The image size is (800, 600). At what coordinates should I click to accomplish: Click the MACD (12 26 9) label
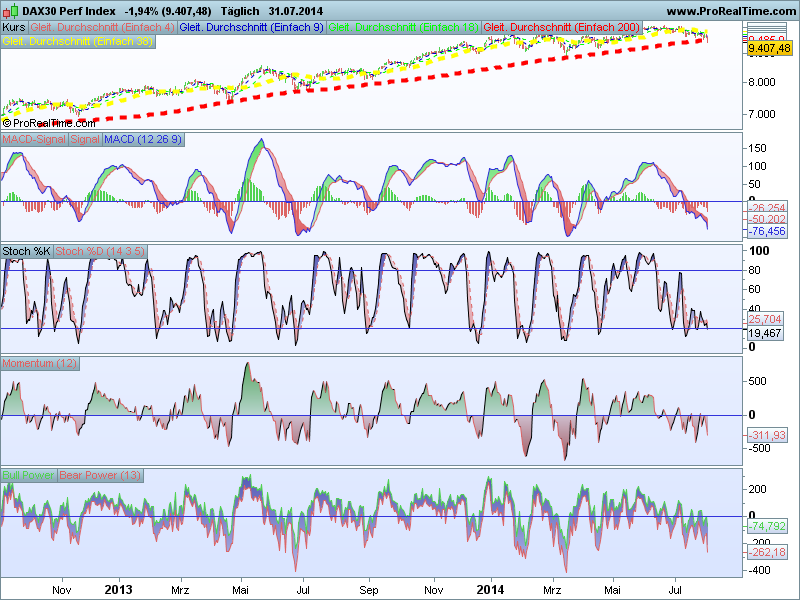[143, 139]
